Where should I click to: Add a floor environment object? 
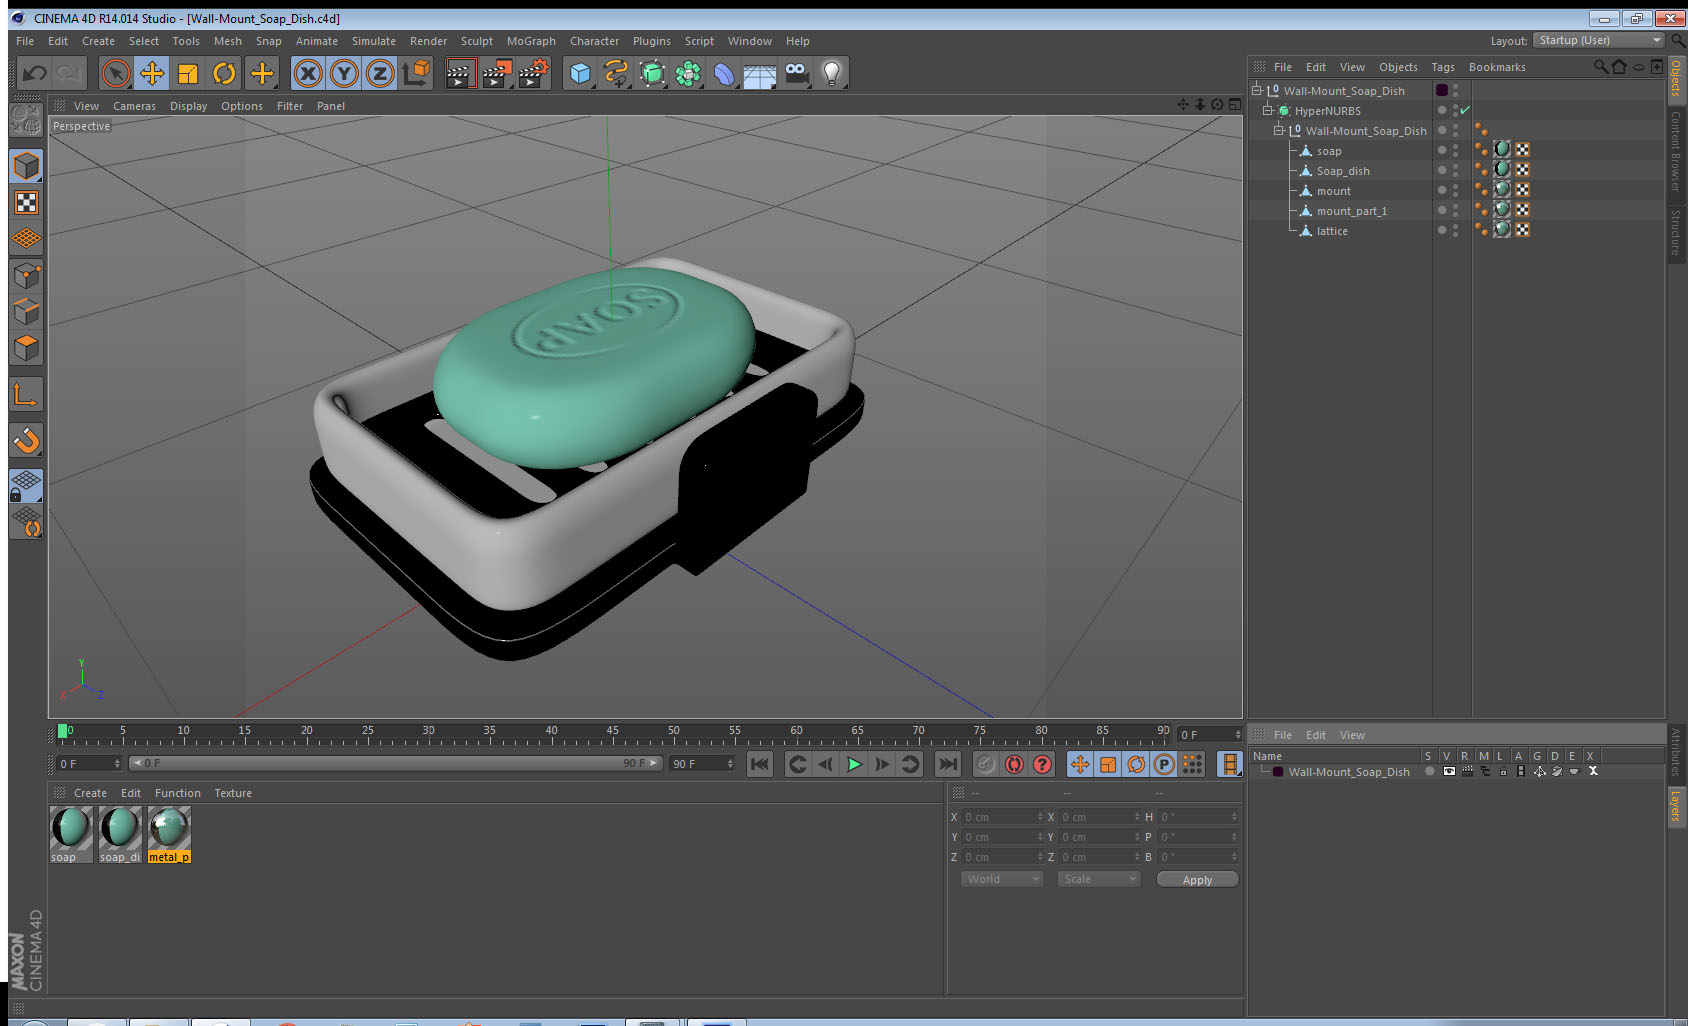[x=760, y=73]
